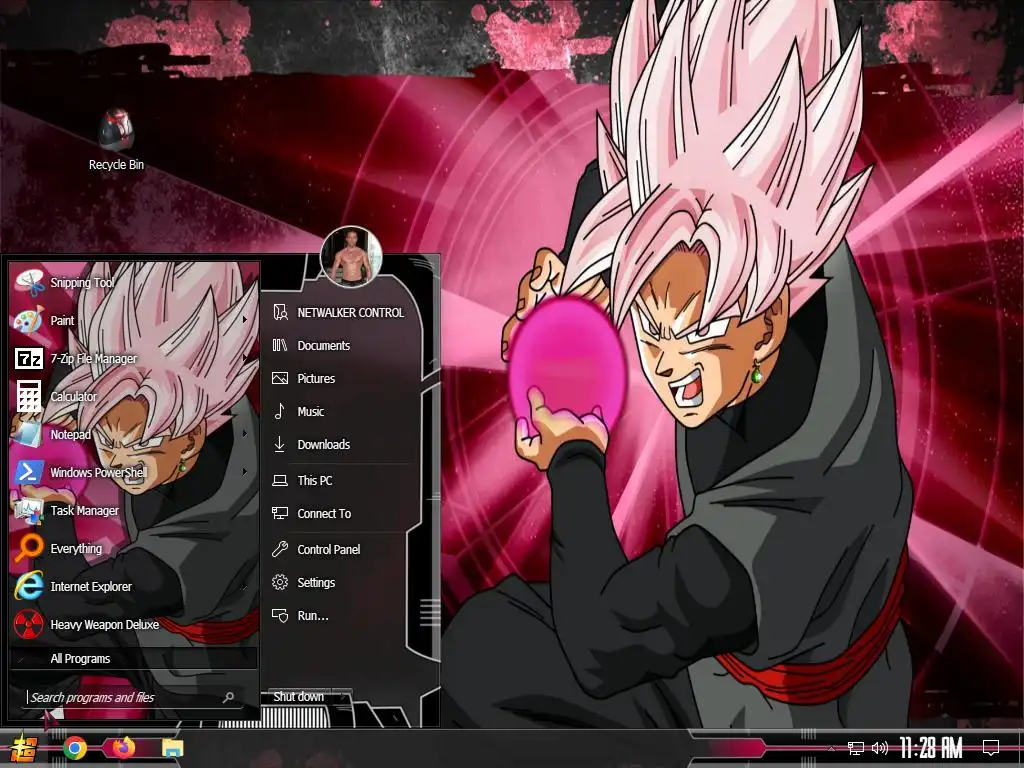
Task: Click the Run… label
Action: point(313,616)
